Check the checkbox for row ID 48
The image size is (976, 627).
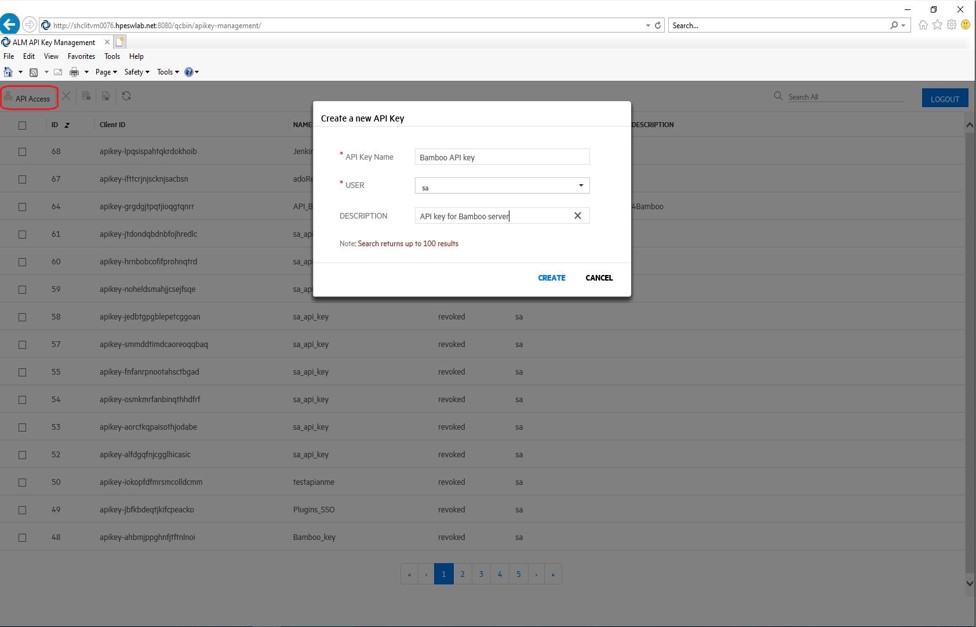(x=23, y=536)
